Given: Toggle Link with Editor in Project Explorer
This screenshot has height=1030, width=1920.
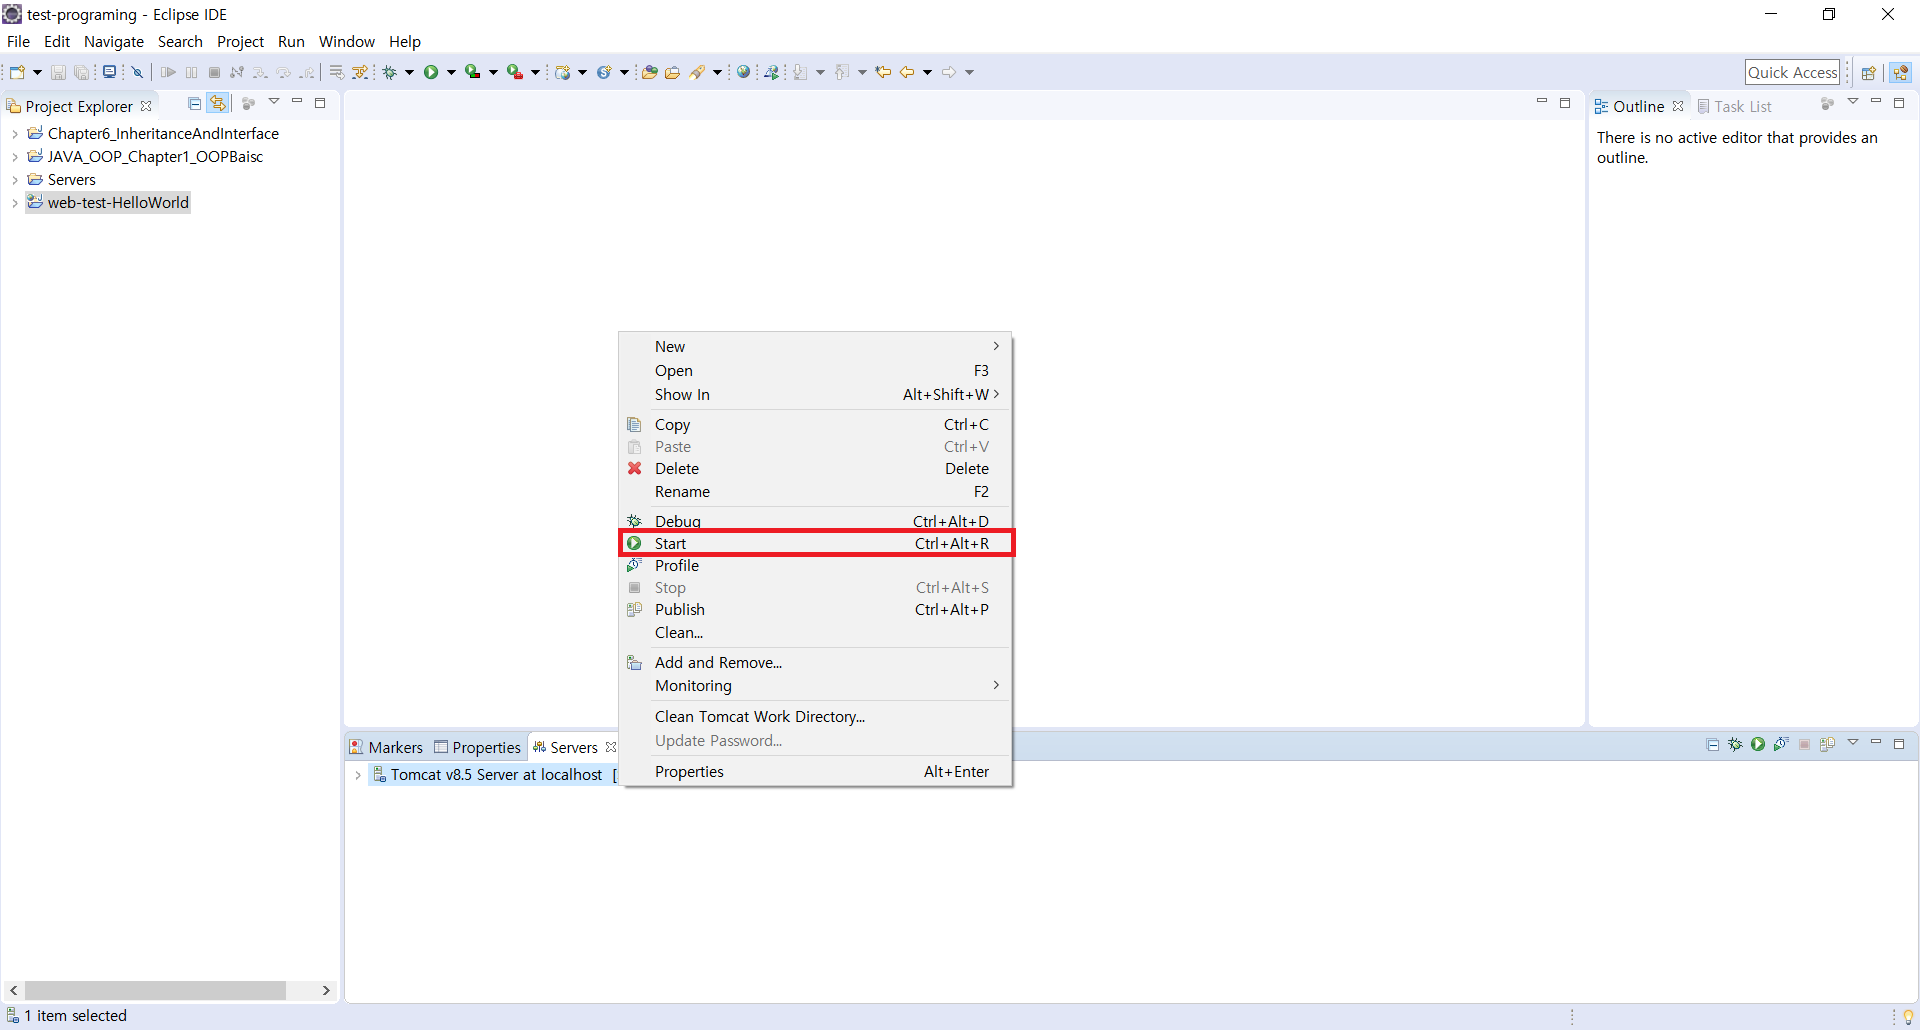Looking at the screenshot, I should click(x=218, y=103).
